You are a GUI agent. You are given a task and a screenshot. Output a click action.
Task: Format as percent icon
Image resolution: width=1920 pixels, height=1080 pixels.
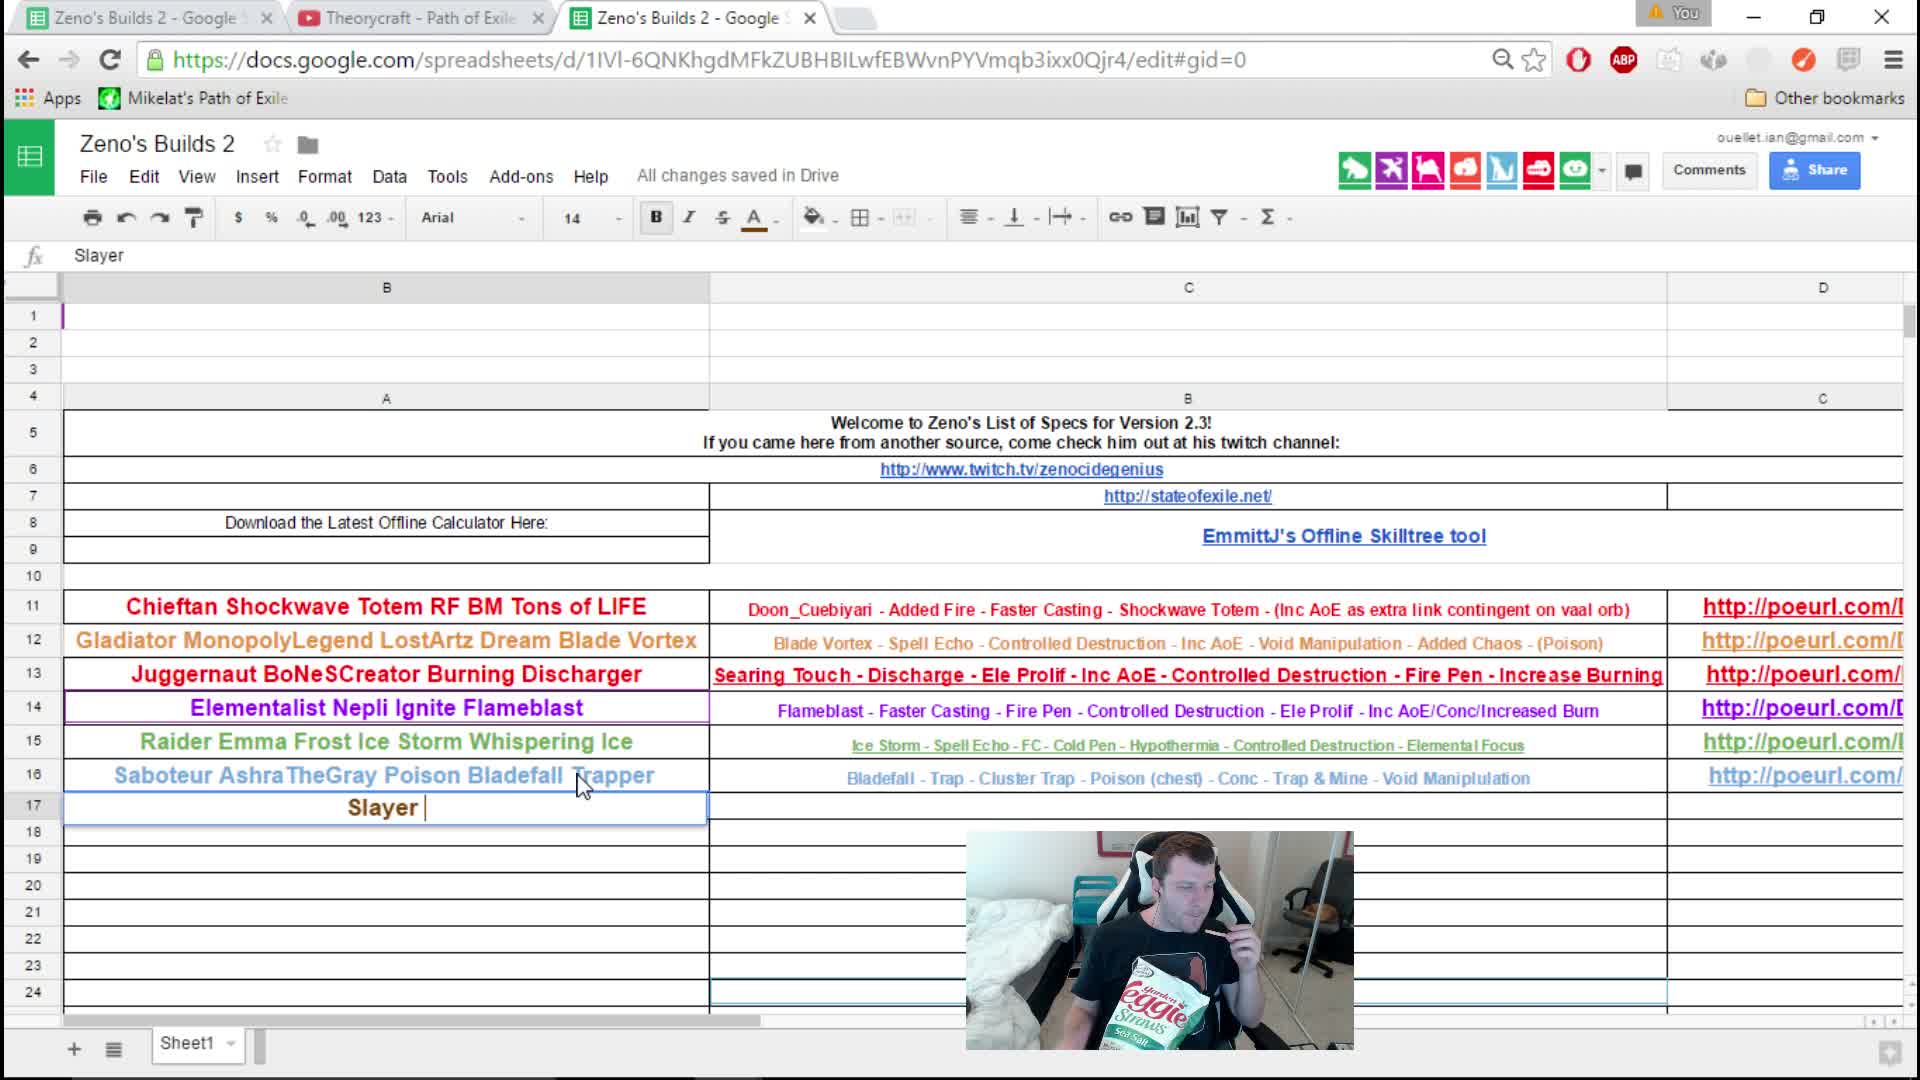(x=271, y=217)
